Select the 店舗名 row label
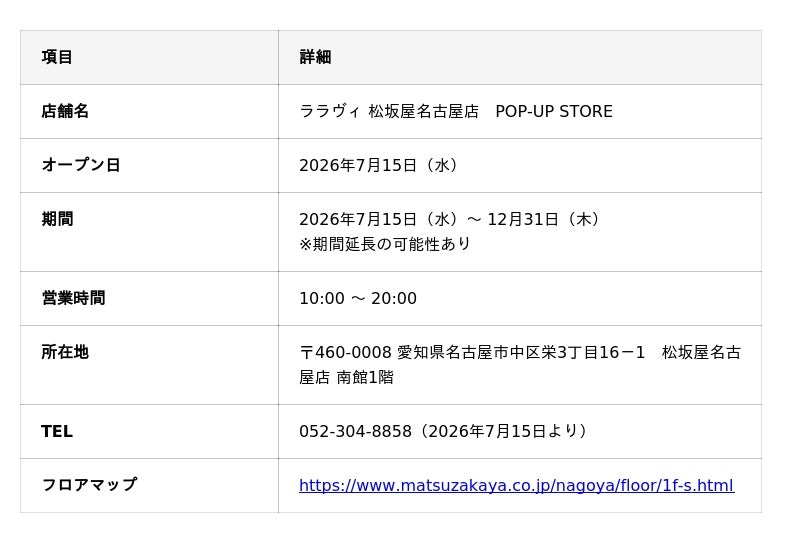 pos(65,111)
